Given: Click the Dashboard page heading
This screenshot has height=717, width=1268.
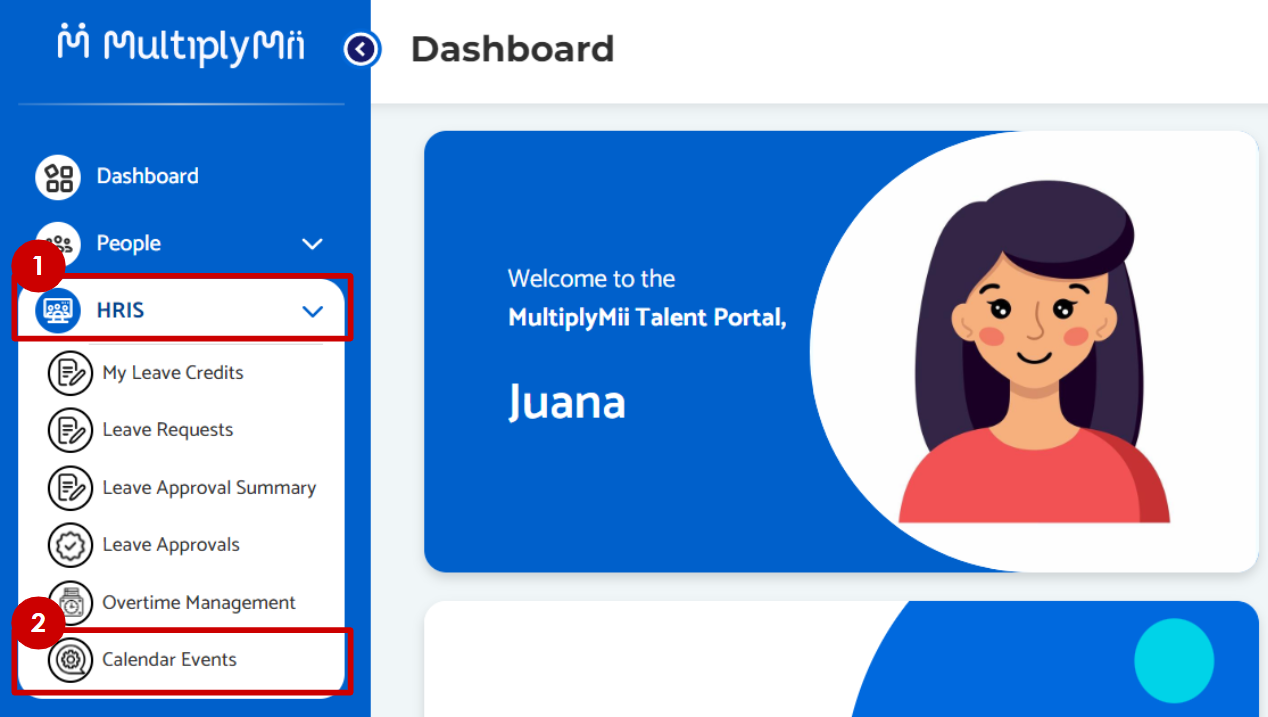Looking at the screenshot, I should [512, 48].
